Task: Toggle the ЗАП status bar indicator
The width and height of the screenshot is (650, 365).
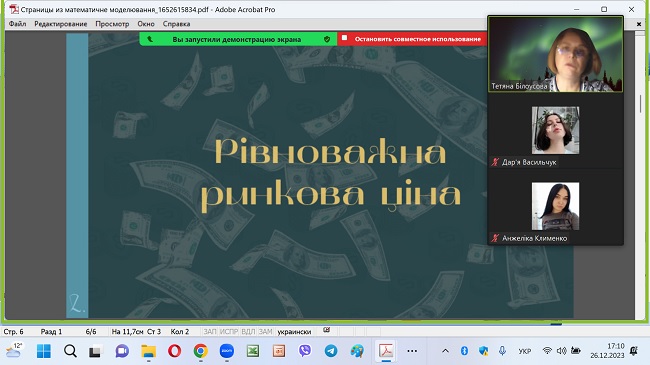Action: (x=210, y=331)
